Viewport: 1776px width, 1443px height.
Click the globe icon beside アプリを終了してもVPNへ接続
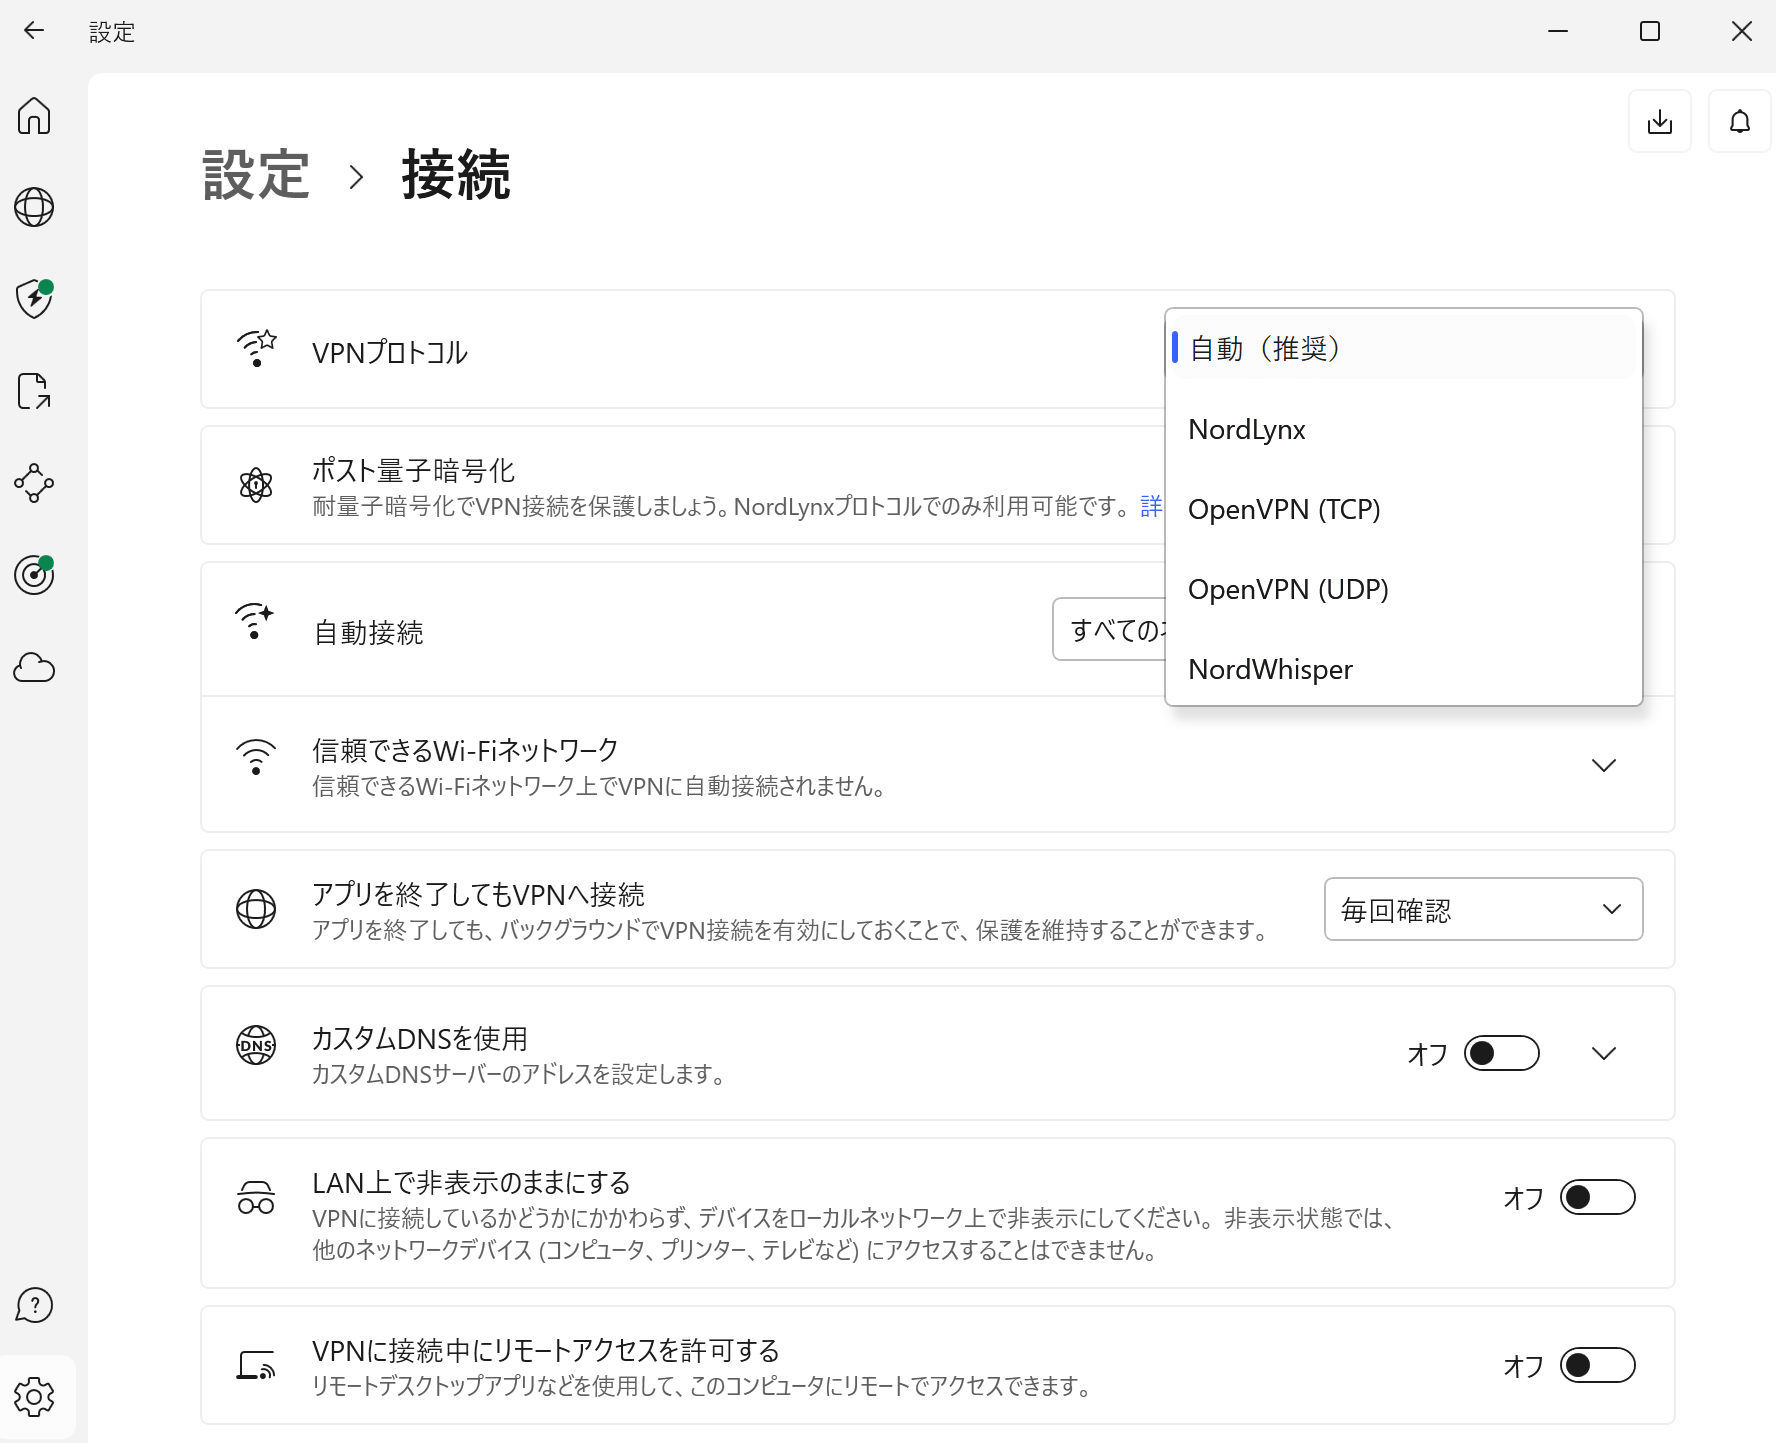(x=256, y=909)
